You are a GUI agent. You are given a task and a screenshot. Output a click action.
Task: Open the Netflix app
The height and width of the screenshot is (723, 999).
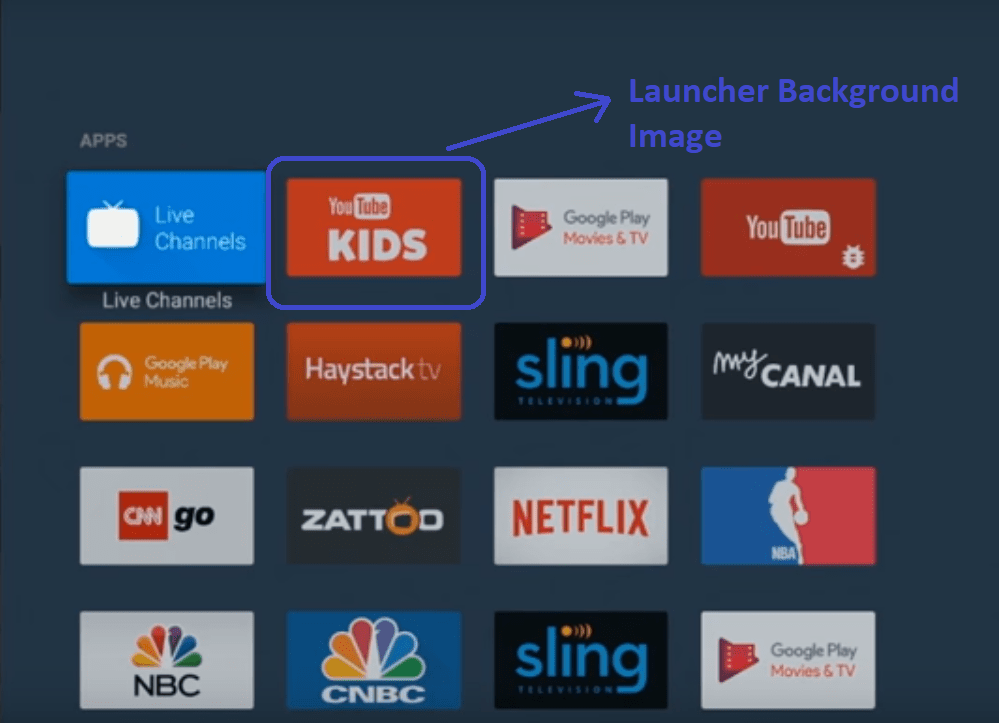(581, 516)
